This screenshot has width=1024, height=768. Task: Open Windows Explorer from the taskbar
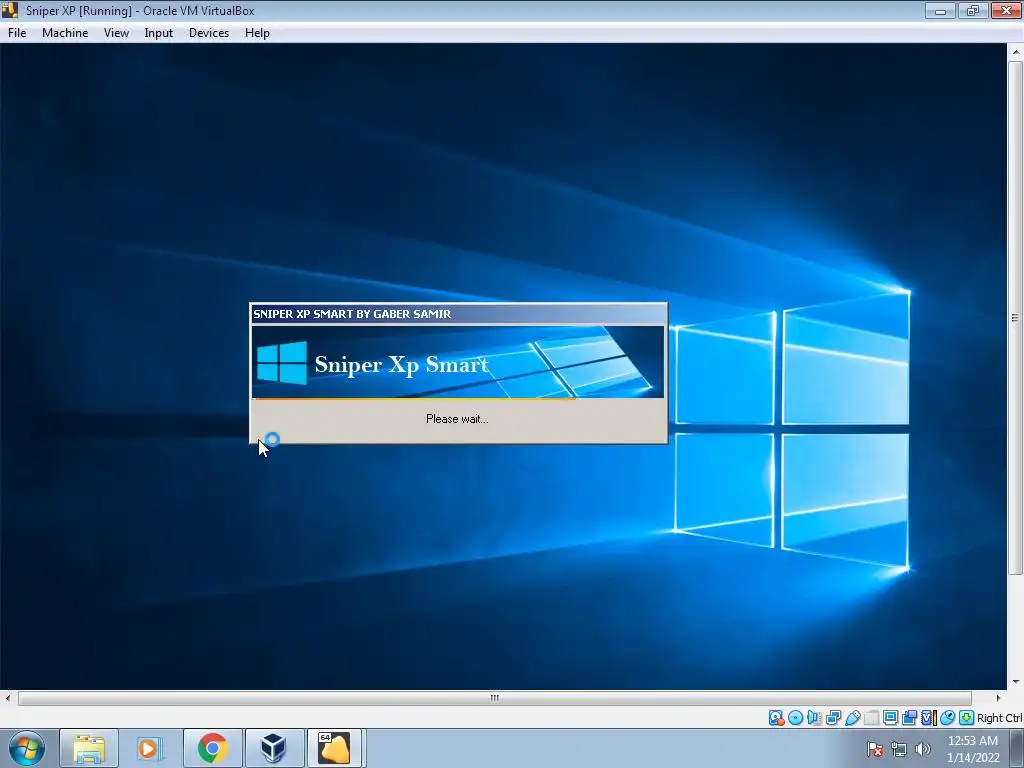click(x=89, y=748)
